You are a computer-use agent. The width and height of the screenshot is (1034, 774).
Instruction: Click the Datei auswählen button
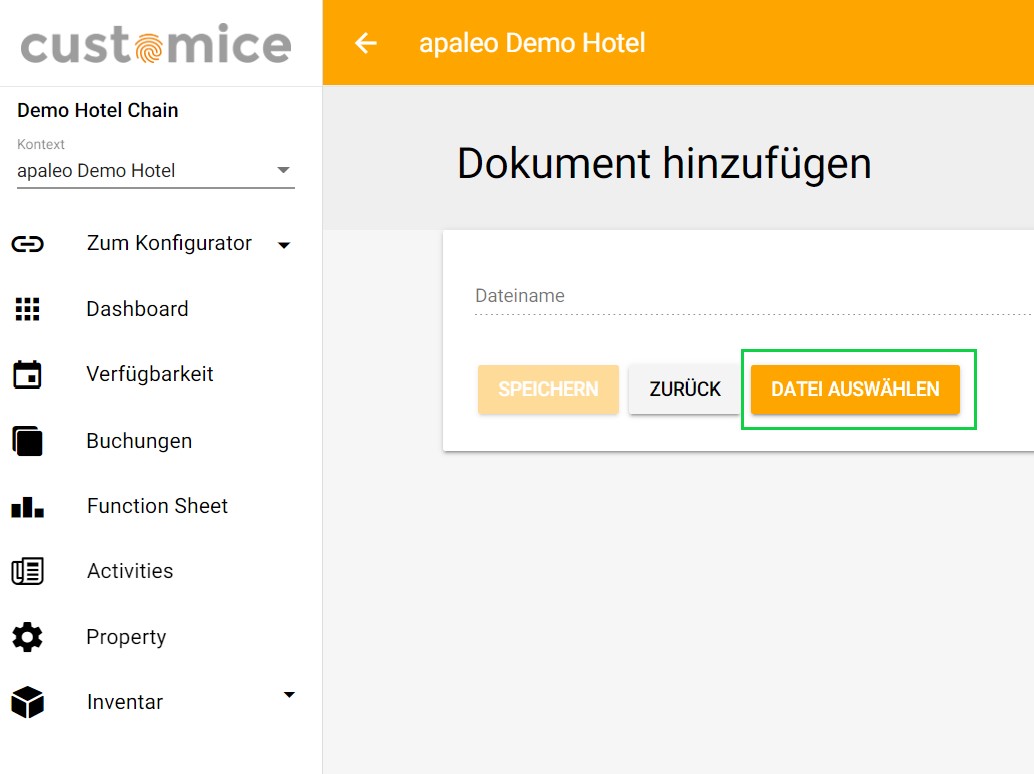coord(855,389)
